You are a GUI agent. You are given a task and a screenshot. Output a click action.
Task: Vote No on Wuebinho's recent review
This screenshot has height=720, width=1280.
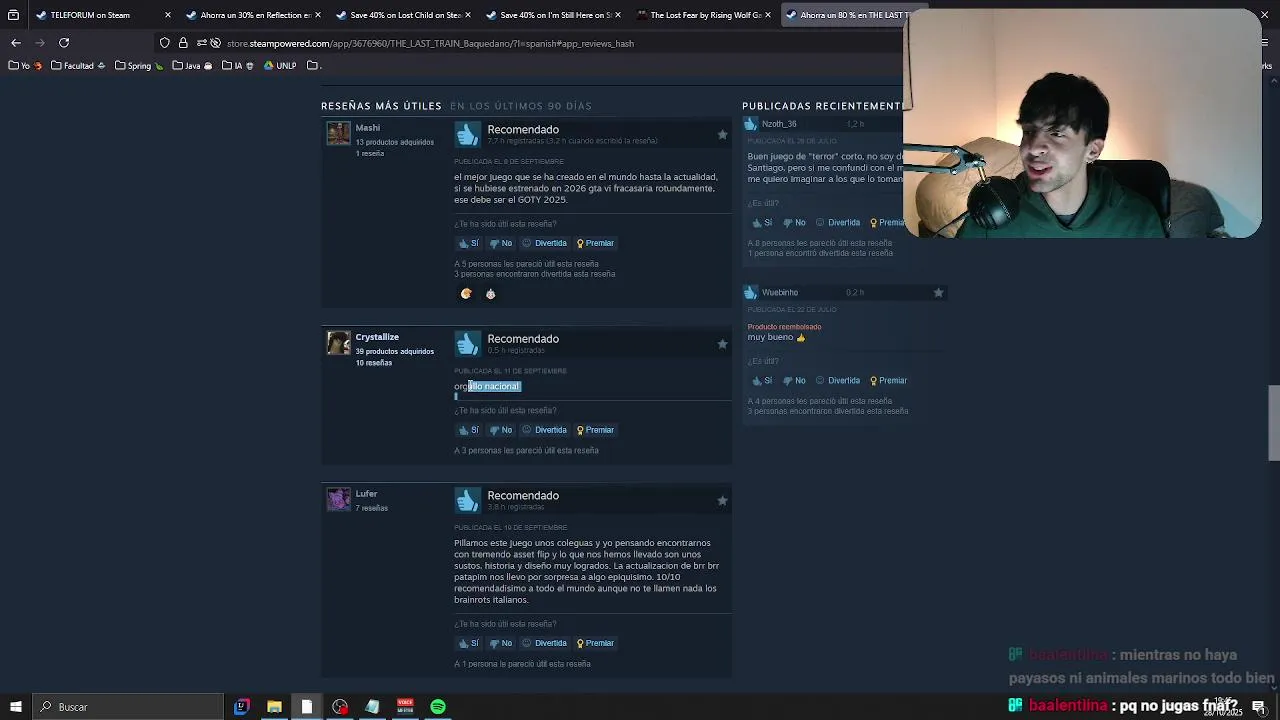pos(794,381)
